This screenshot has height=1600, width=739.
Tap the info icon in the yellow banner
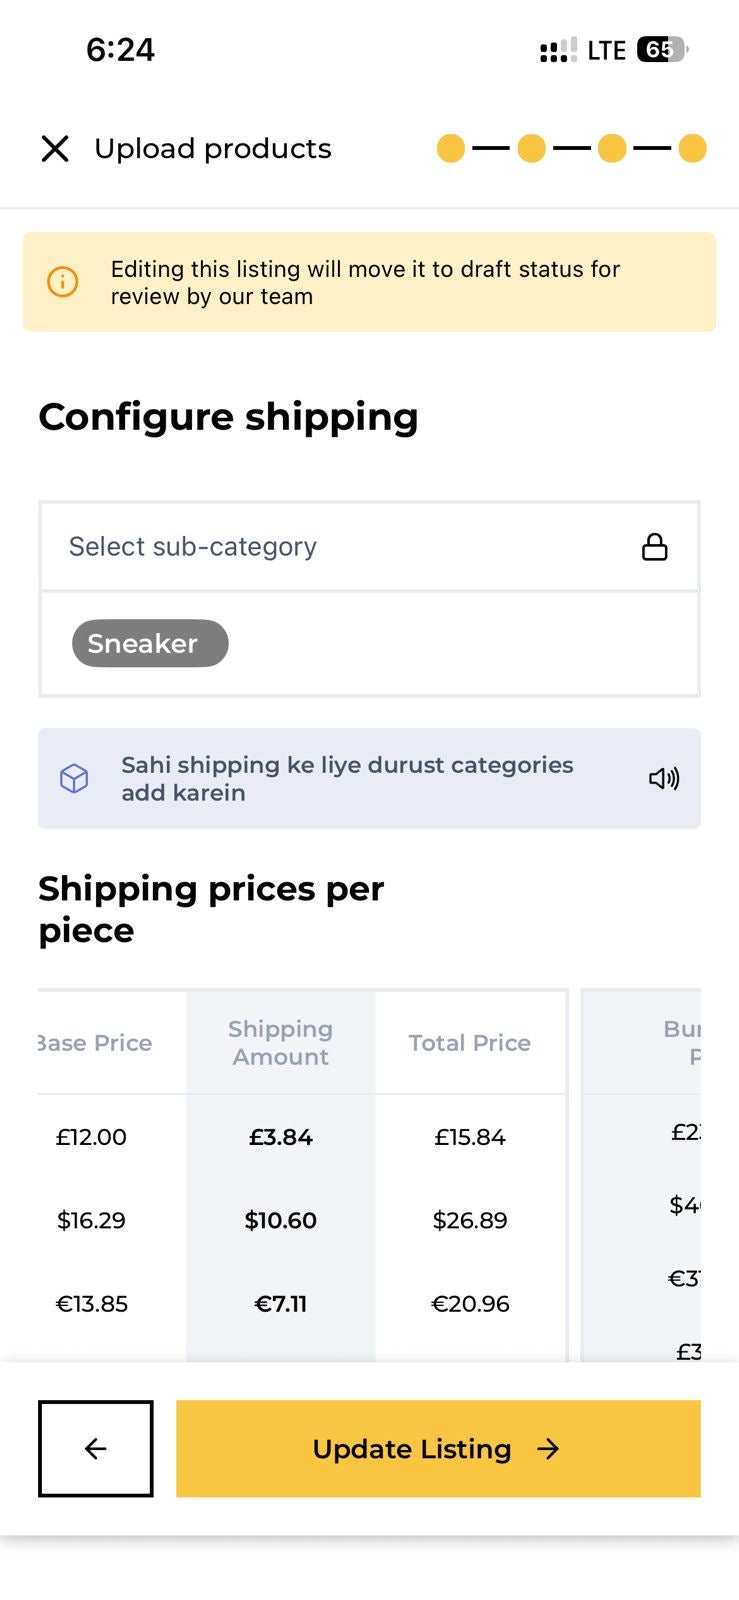(x=63, y=282)
